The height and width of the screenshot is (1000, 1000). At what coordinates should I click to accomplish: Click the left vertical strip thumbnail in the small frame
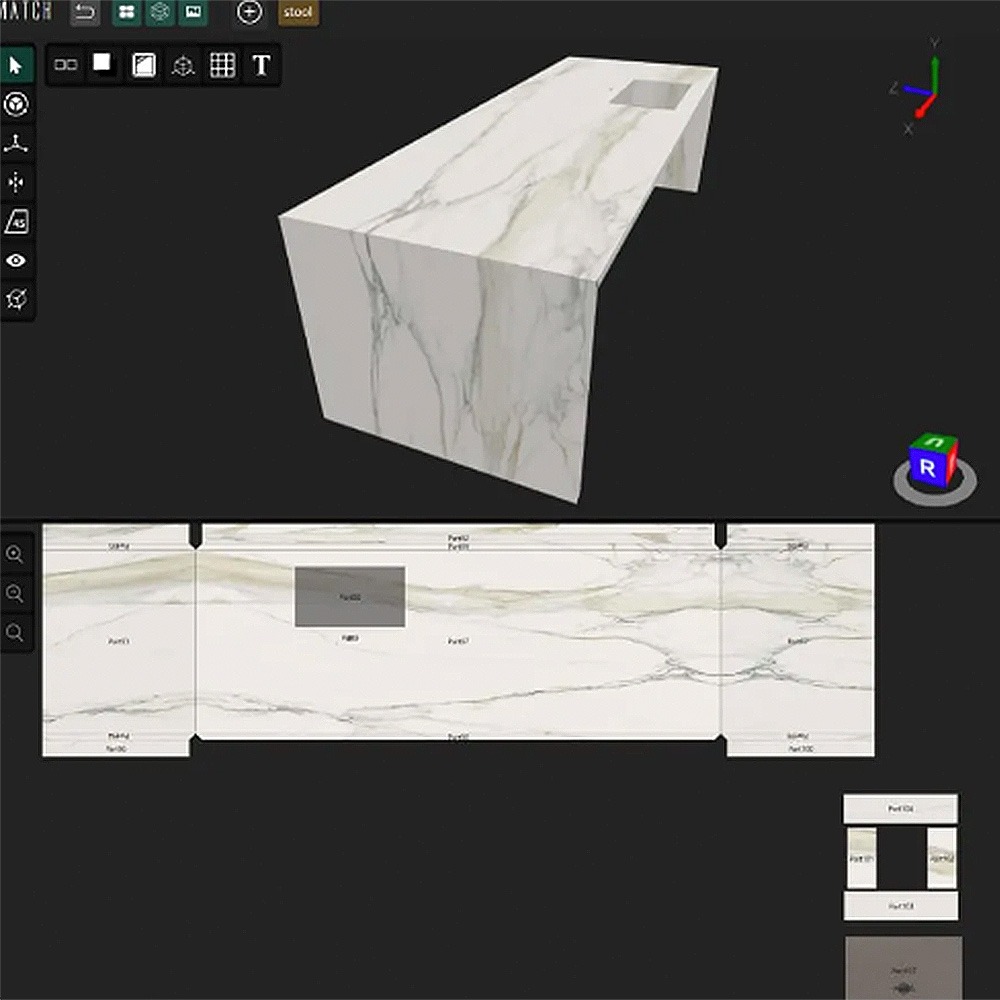pos(862,858)
